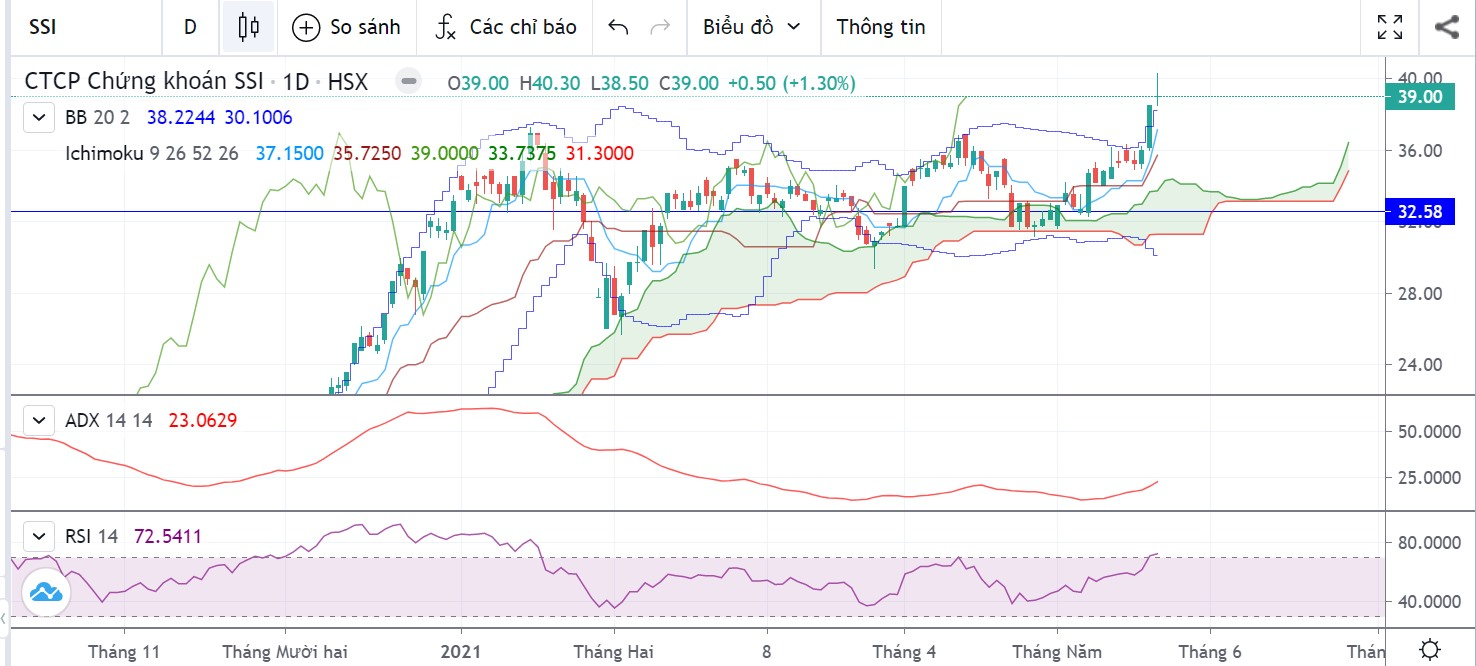Click BB upper value 38.2244
This screenshot has height=666, width=1476.
coord(182,118)
